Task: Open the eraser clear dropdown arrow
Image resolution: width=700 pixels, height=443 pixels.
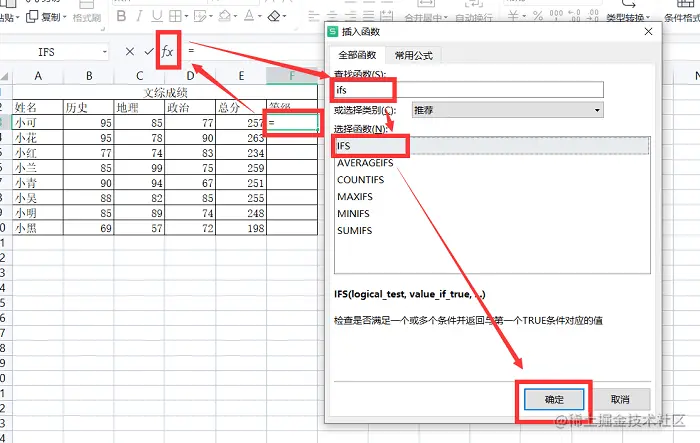Action: point(284,17)
